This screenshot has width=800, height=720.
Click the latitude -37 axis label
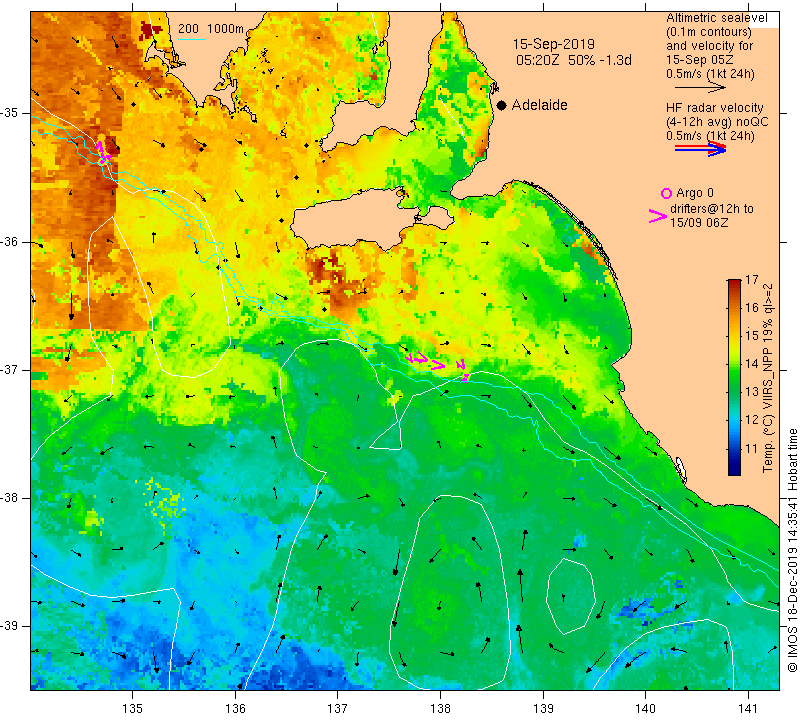[x=10, y=369]
